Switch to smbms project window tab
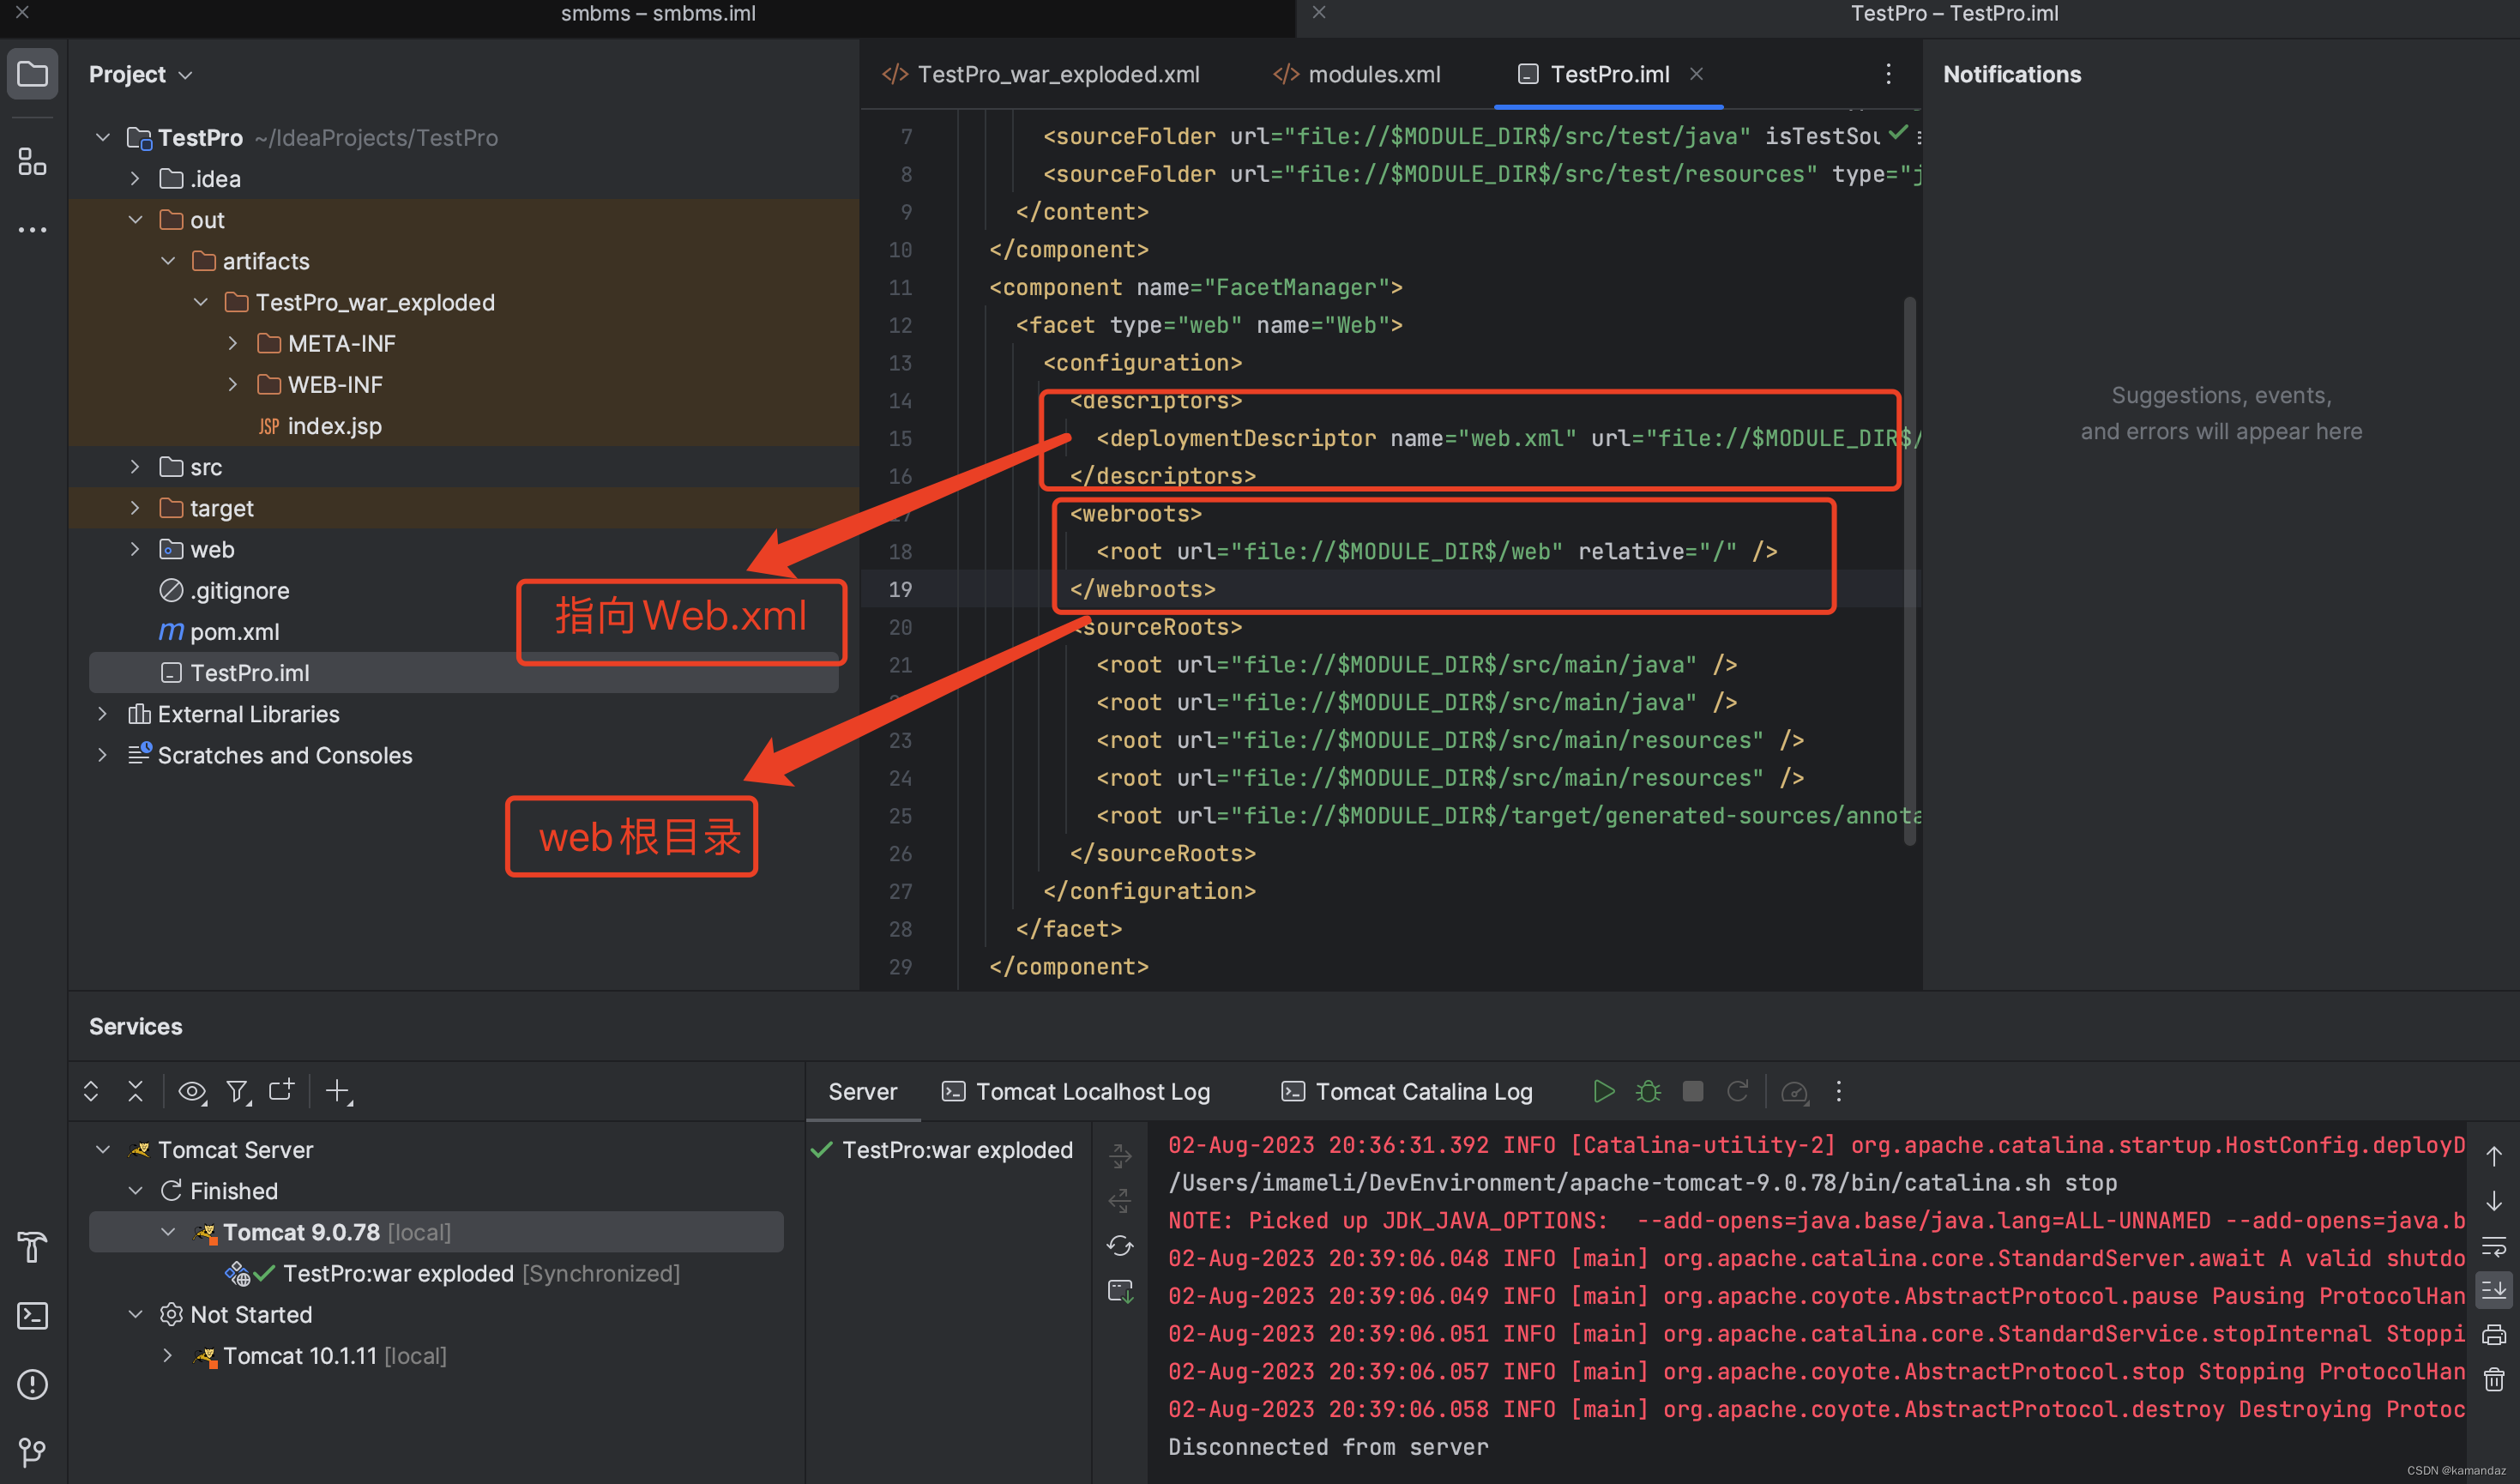 657,14
